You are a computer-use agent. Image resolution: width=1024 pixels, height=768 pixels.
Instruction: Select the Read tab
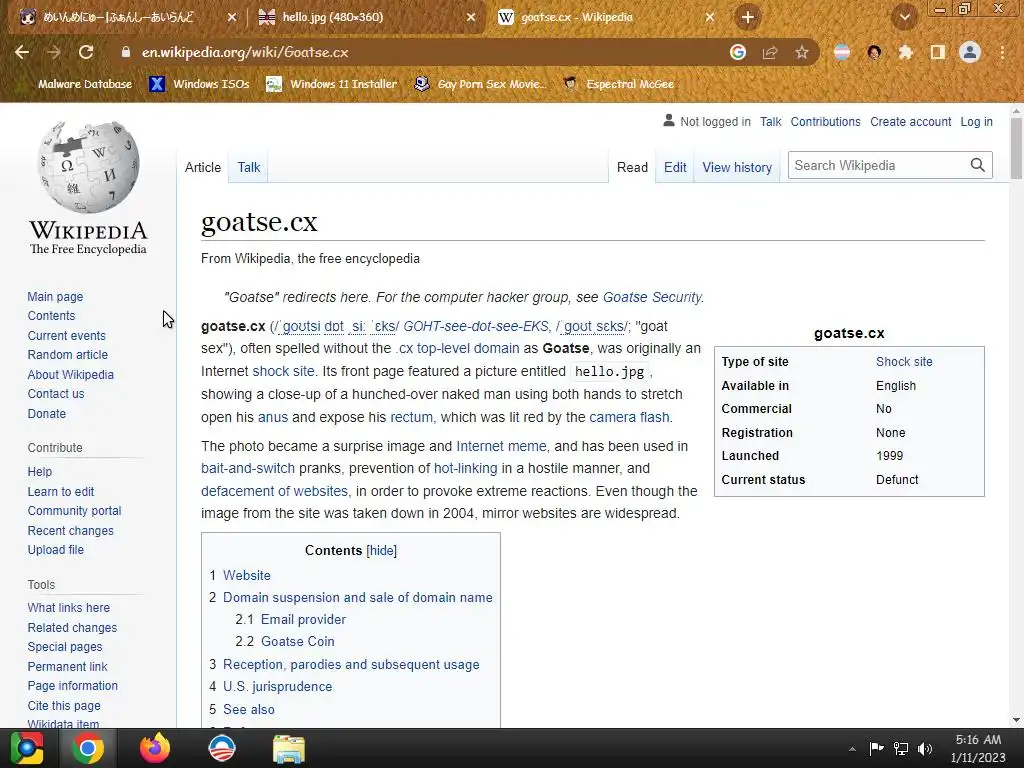pos(632,167)
